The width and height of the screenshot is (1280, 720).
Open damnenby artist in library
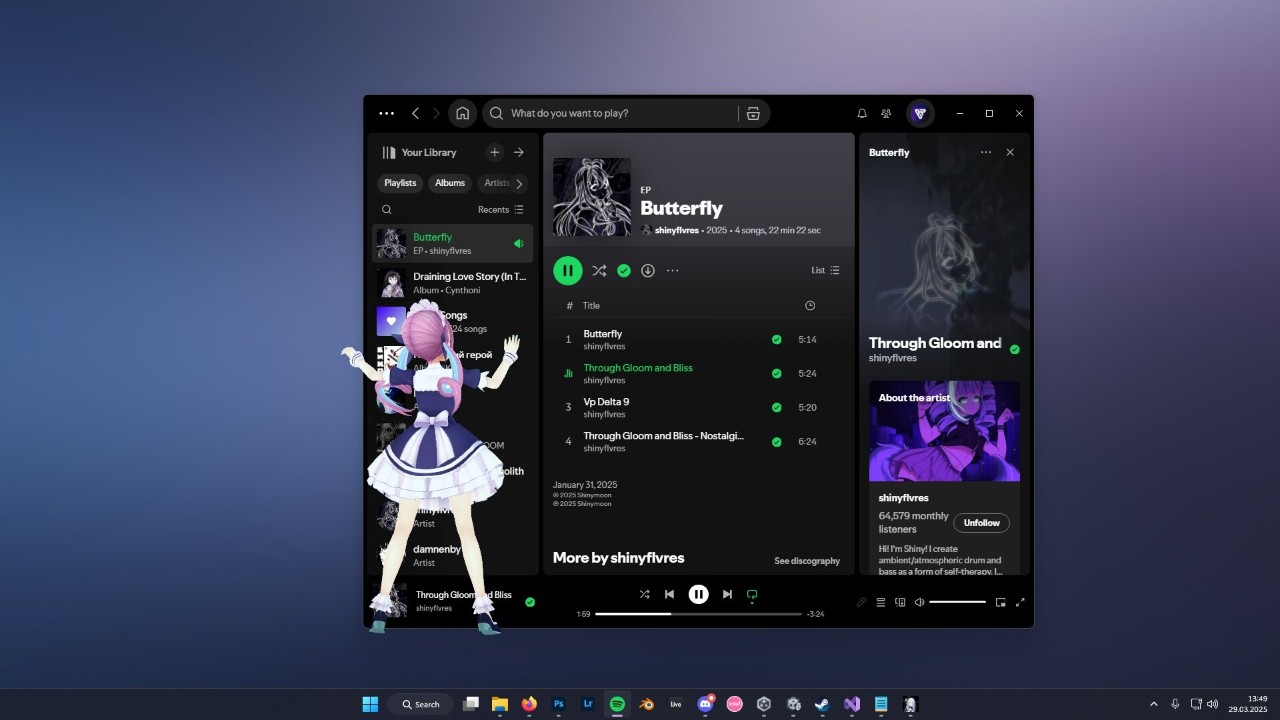tap(453, 555)
